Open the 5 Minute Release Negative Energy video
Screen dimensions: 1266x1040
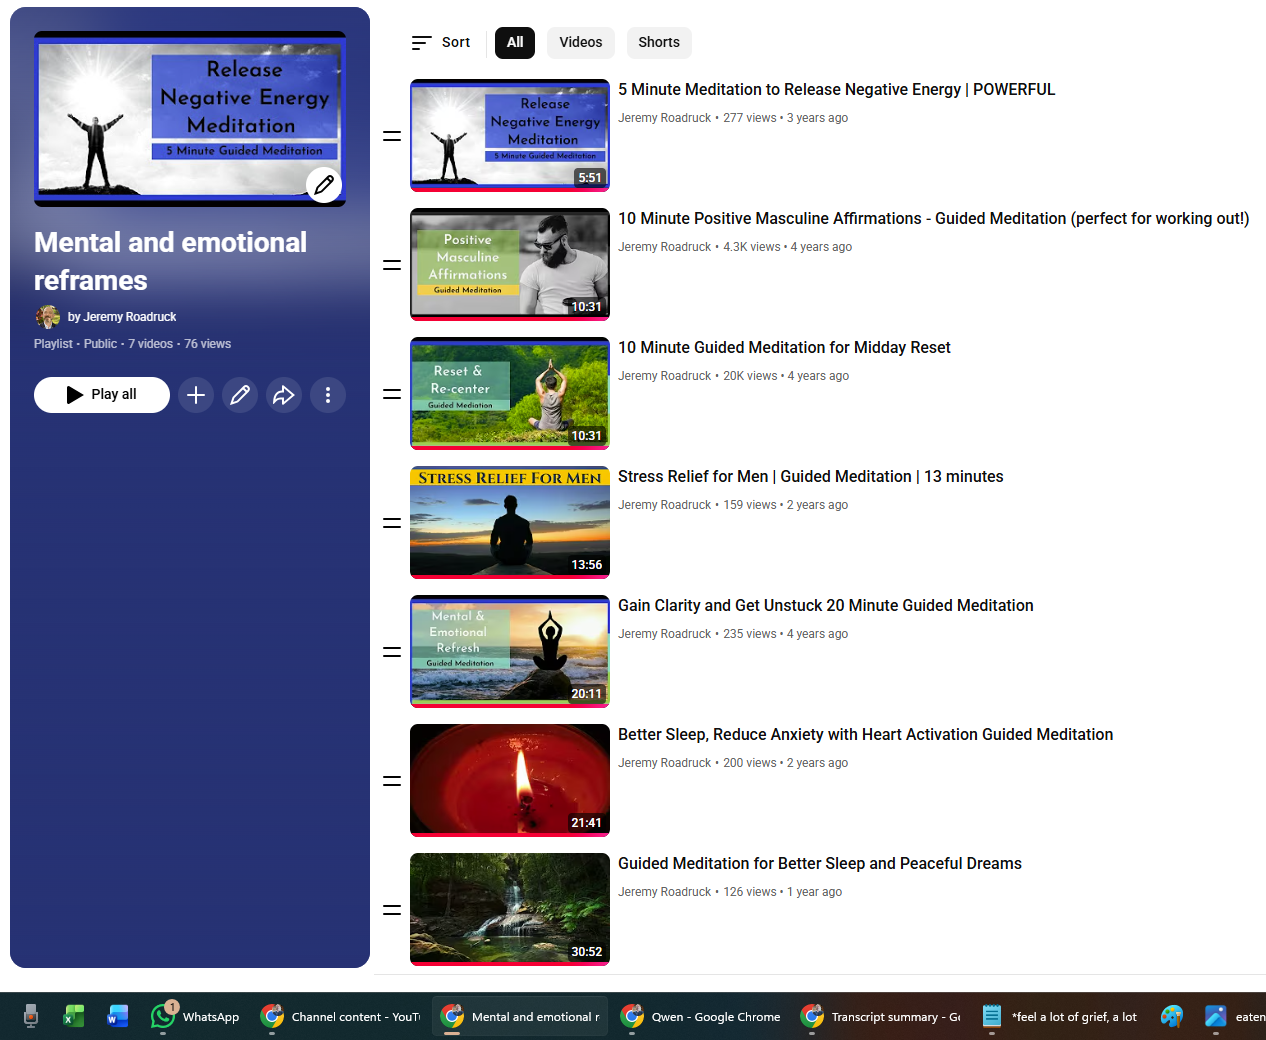836,89
